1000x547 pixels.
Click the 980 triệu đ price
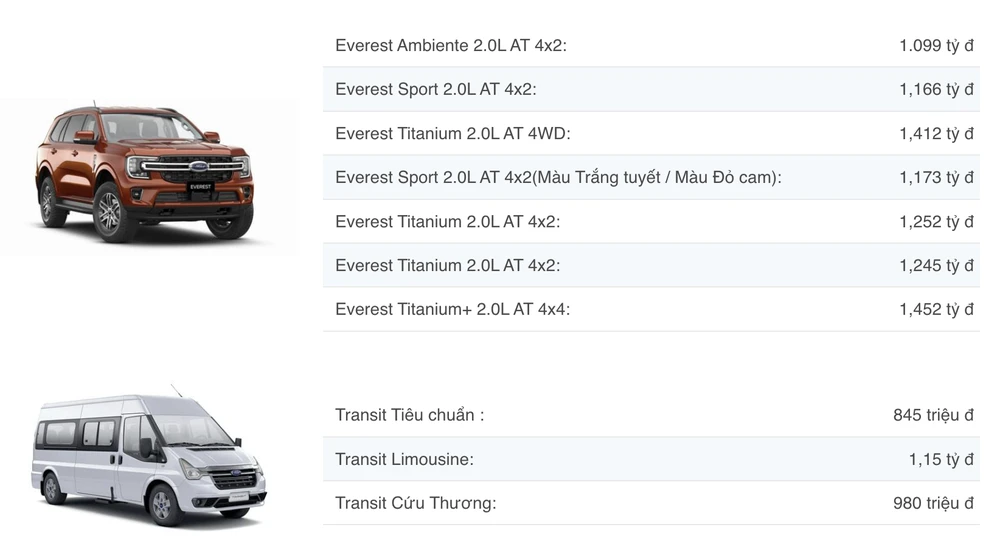(x=933, y=503)
